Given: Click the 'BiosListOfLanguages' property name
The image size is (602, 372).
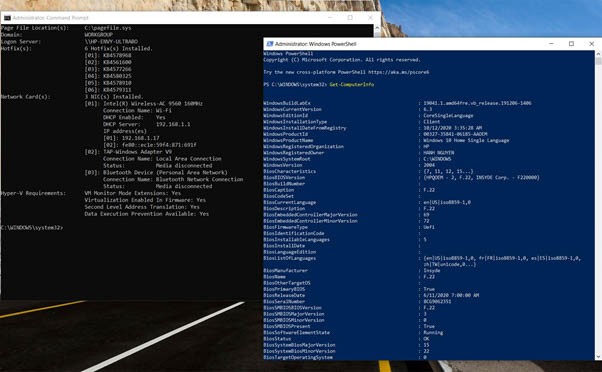Looking at the screenshot, I should pos(290,258).
